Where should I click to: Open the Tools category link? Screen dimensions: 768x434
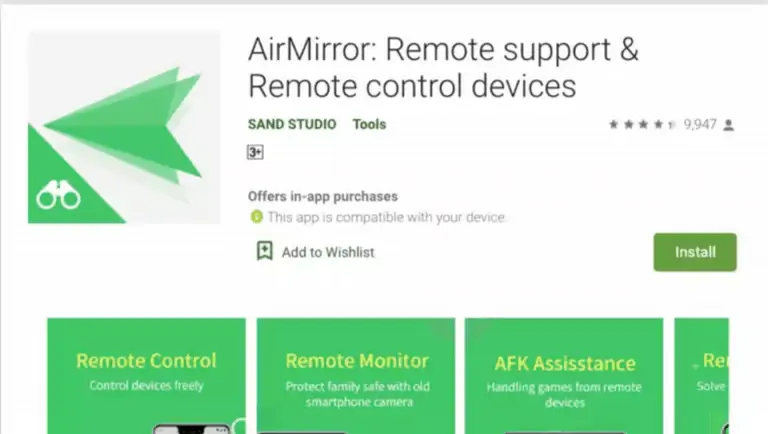pyautogui.click(x=369, y=124)
